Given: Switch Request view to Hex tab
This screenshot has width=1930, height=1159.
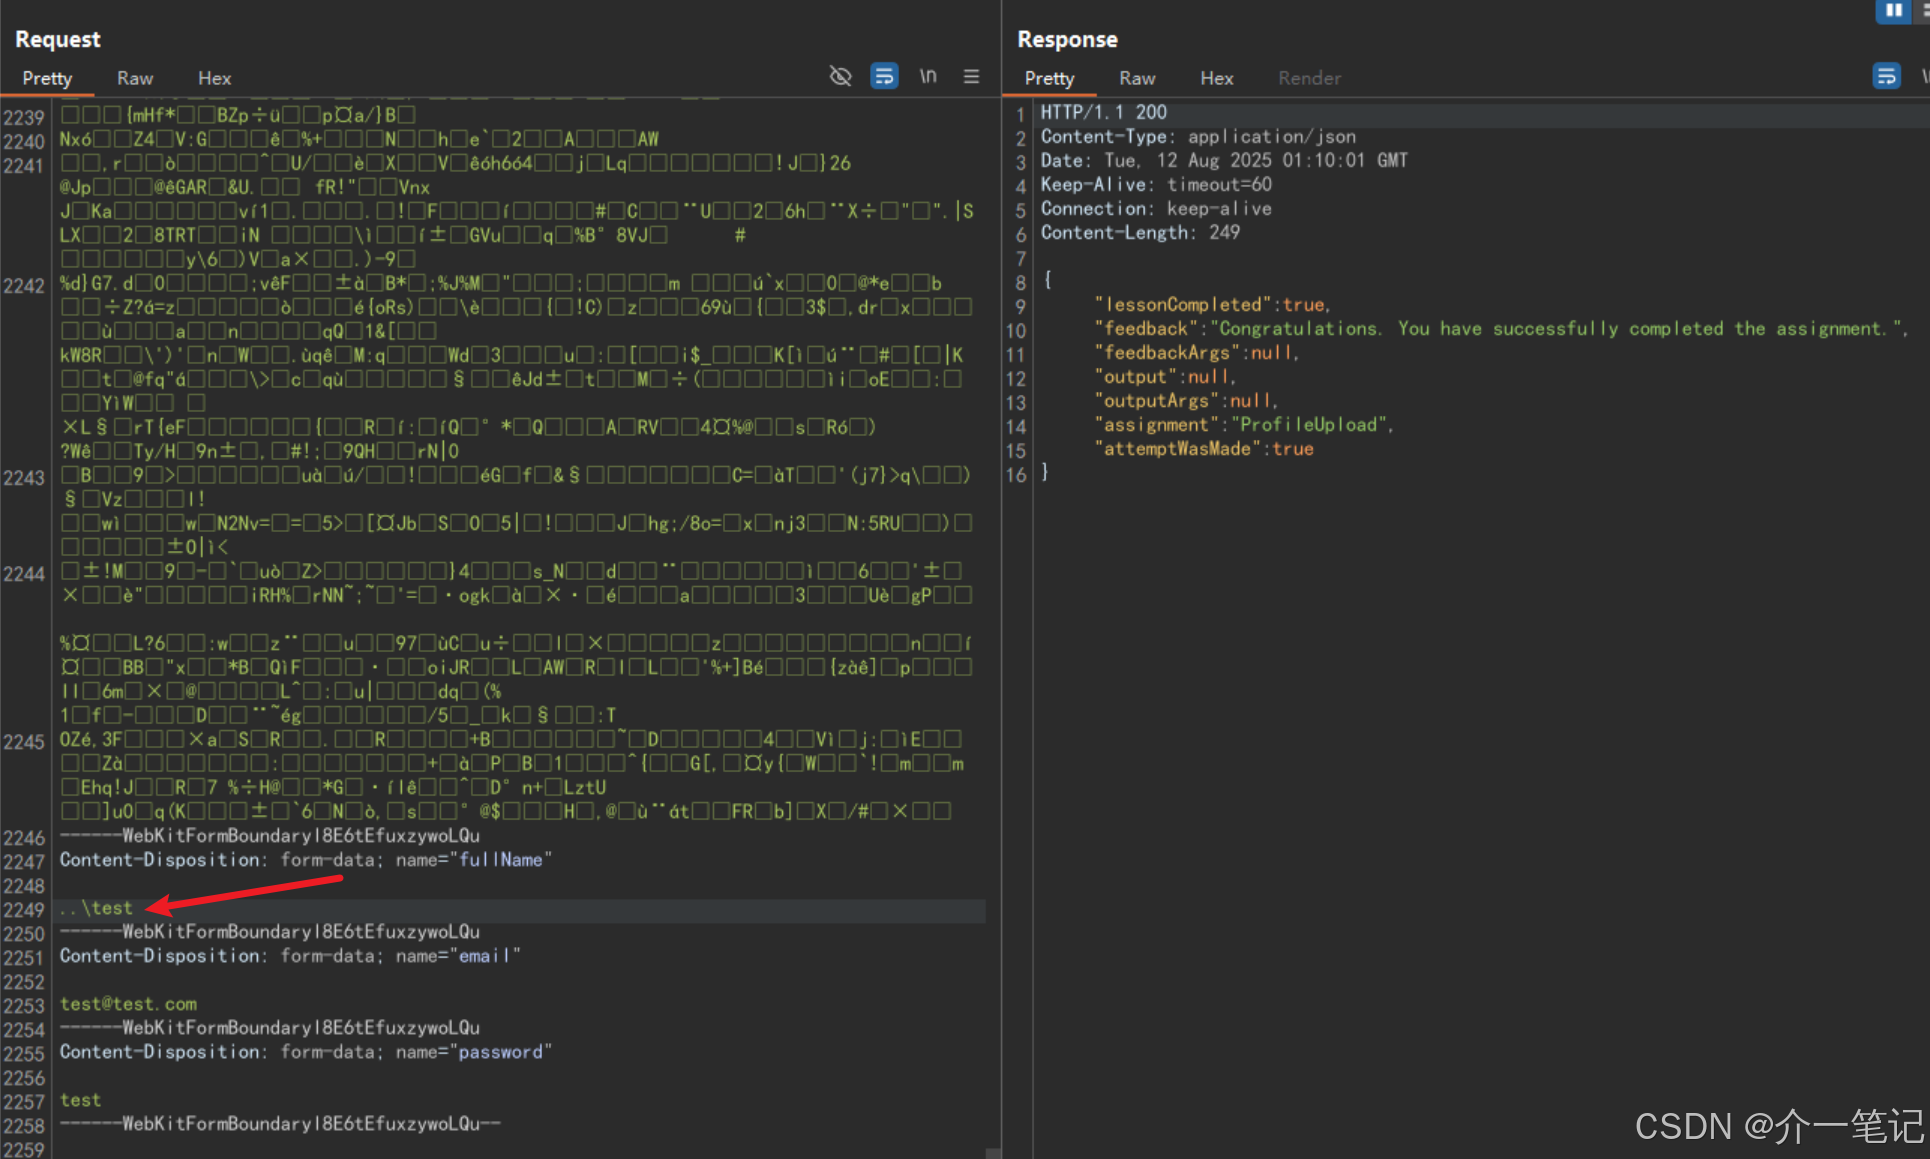Looking at the screenshot, I should tap(214, 78).
